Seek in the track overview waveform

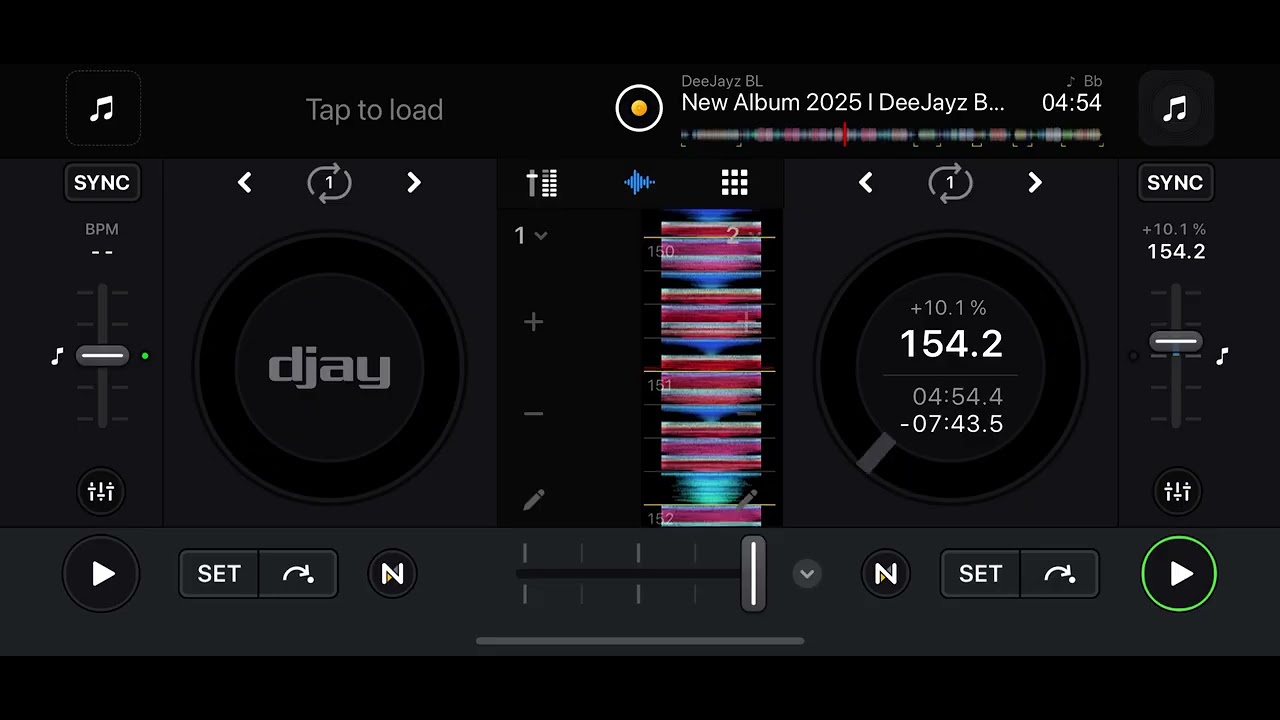[891, 135]
